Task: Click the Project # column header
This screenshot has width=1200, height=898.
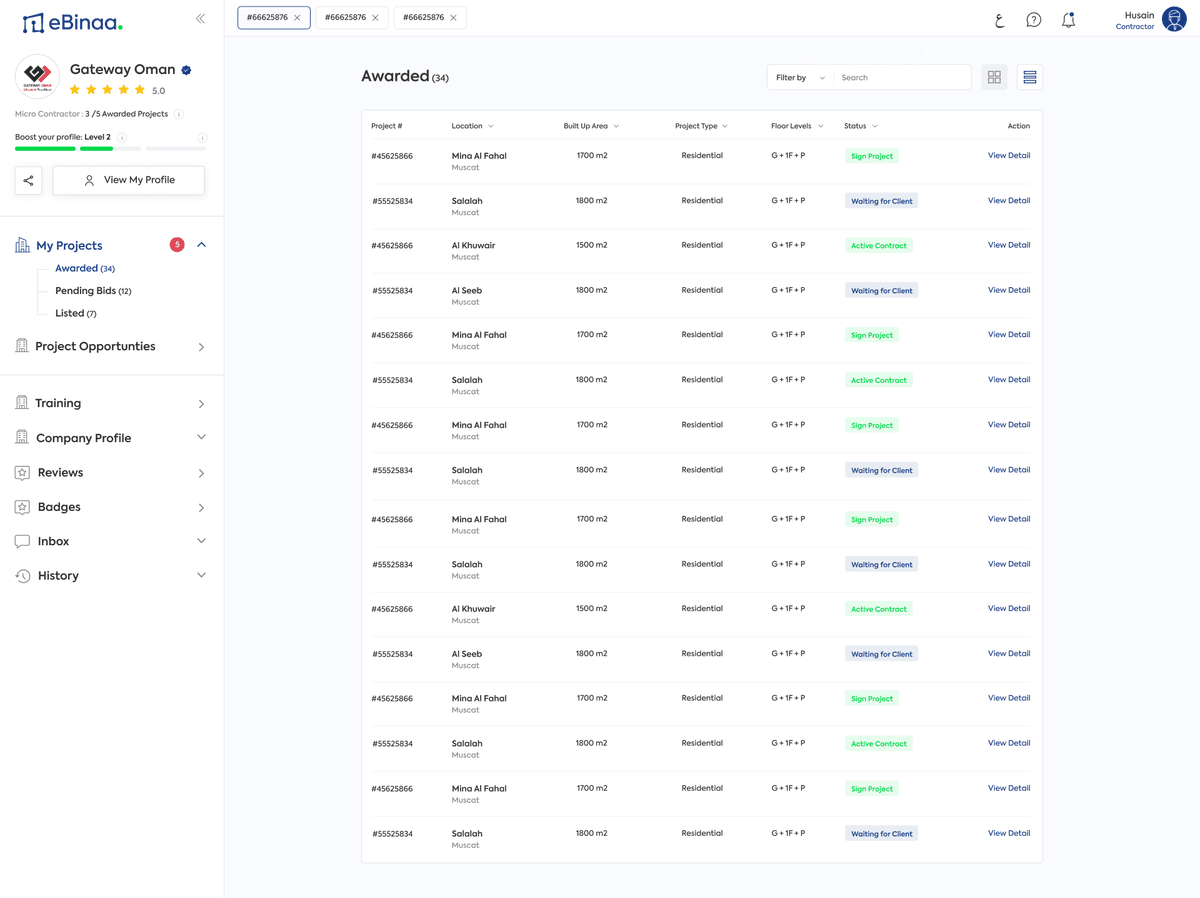Action: 386,126
